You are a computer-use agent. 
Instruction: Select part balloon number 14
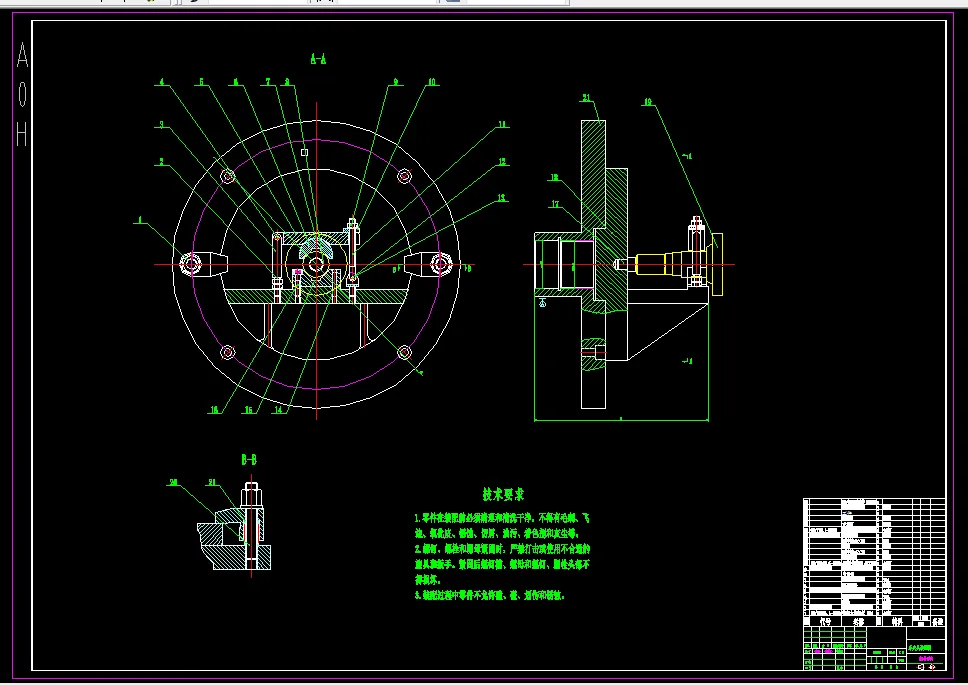278,410
